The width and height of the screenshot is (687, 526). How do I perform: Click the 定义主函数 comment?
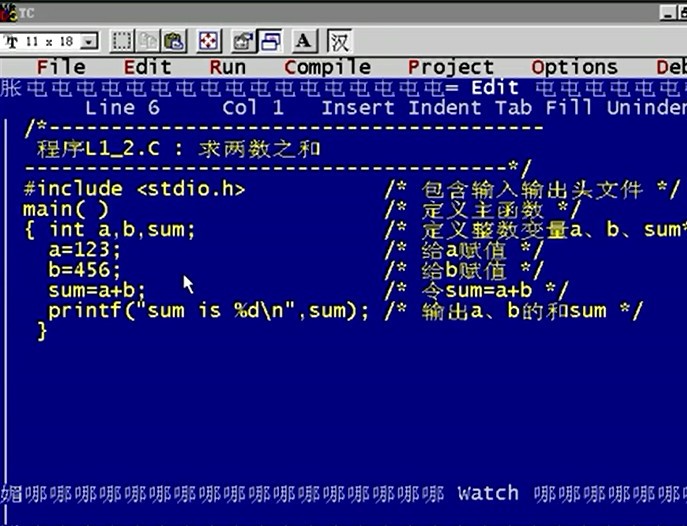tap(482, 210)
